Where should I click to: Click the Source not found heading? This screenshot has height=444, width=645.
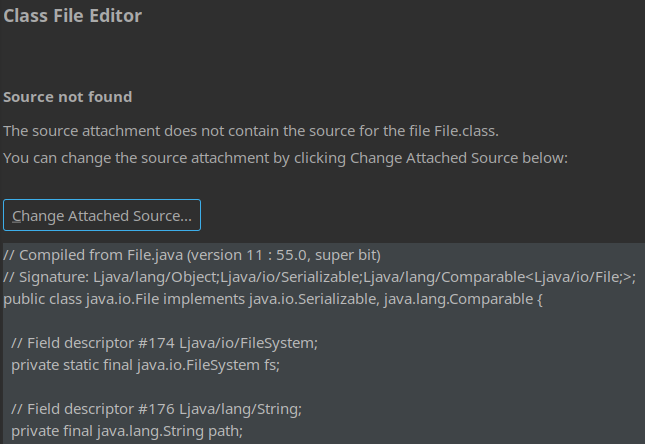68,98
